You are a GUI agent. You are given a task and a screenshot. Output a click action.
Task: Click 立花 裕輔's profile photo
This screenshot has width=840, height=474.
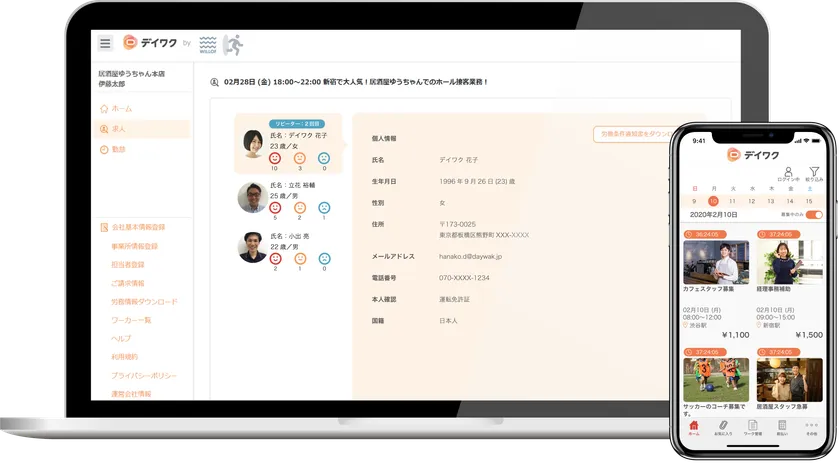coord(253,197)
